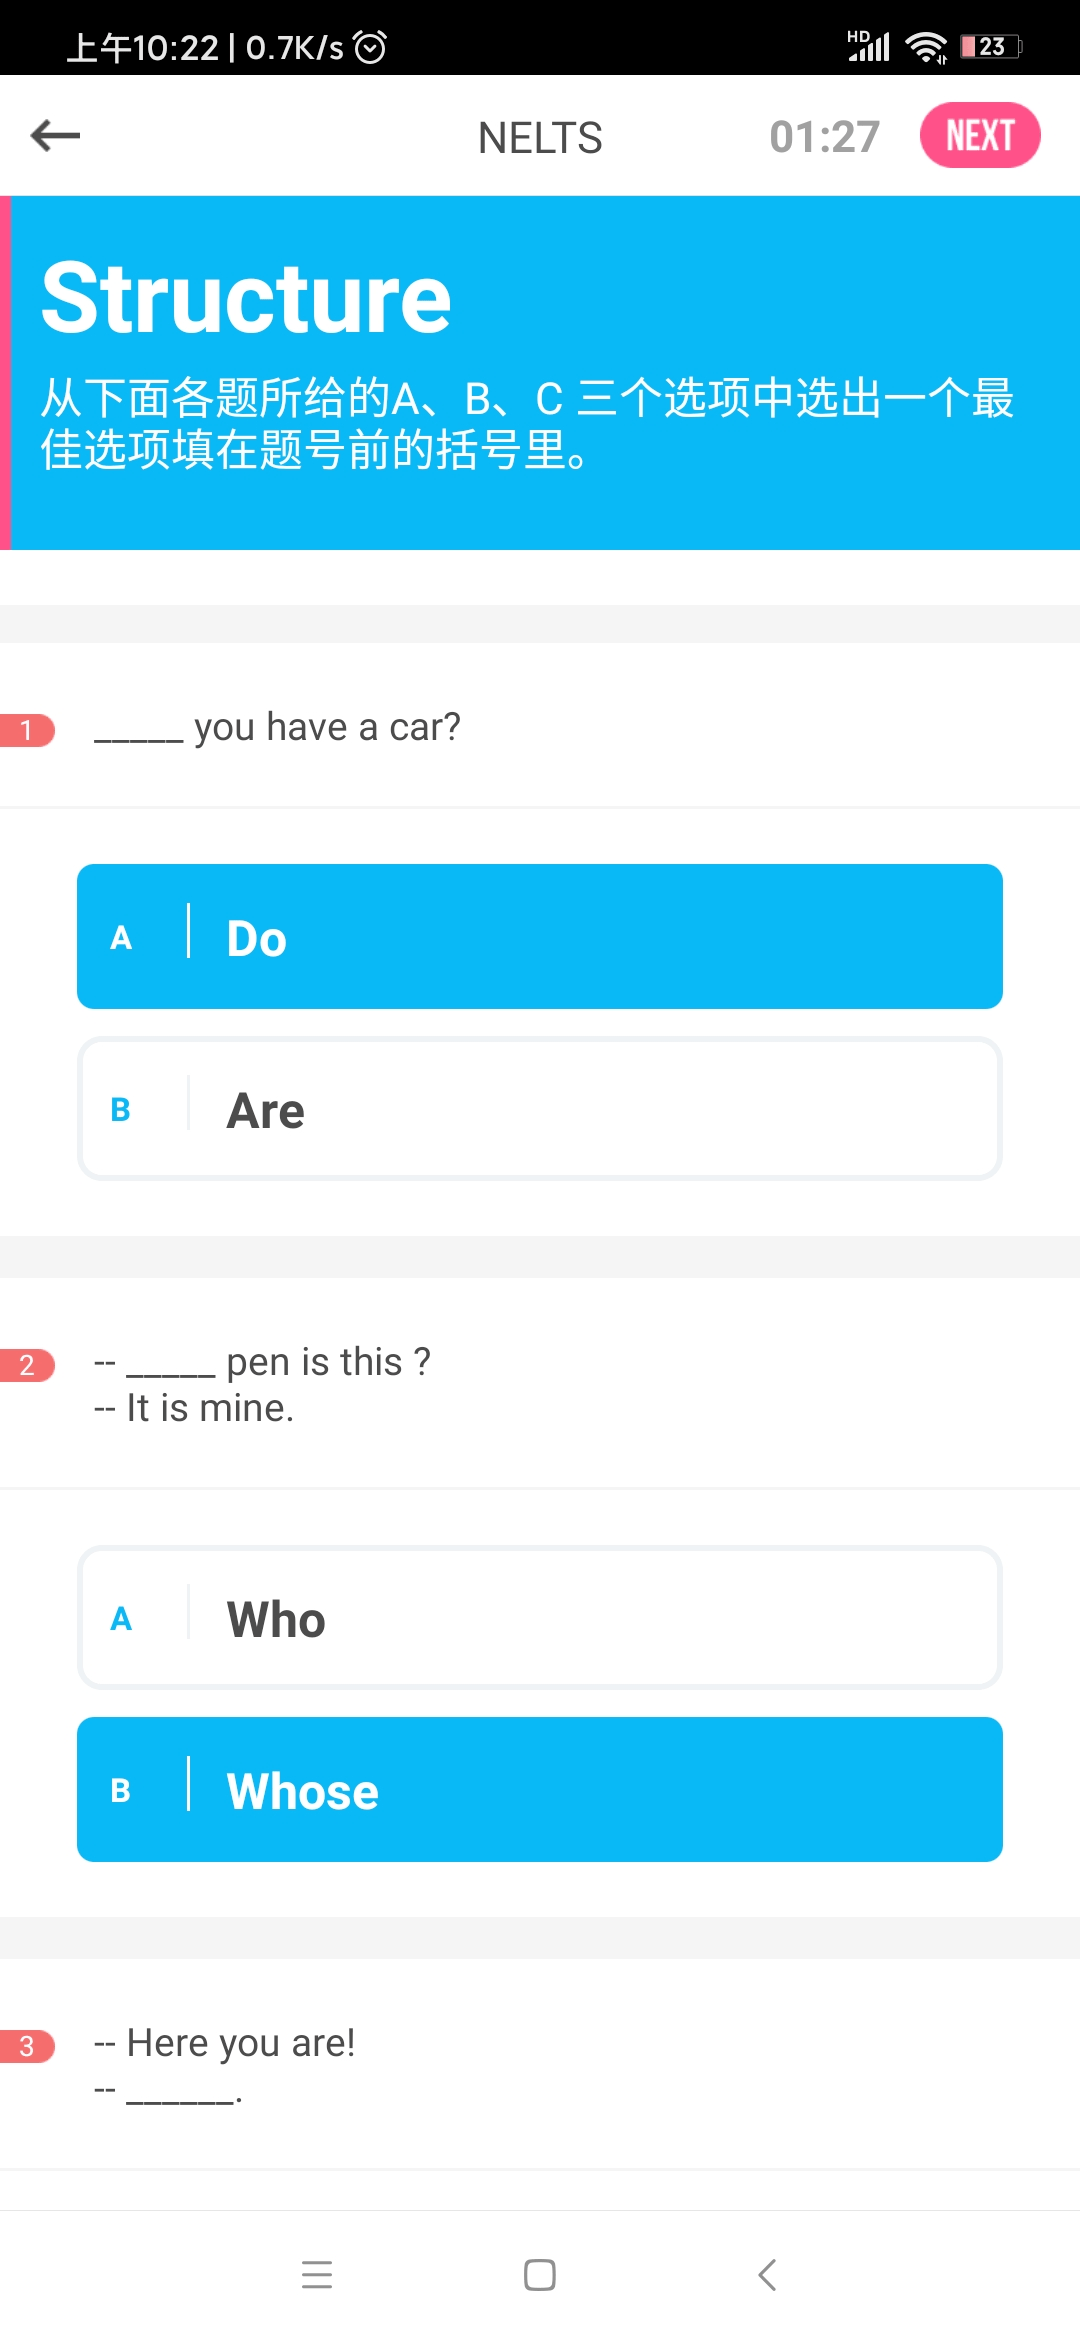The width and height of the screenshot is (1080, 2340).
Task: Click the countdown timer 01:27
Action: (x=825, y=137)
